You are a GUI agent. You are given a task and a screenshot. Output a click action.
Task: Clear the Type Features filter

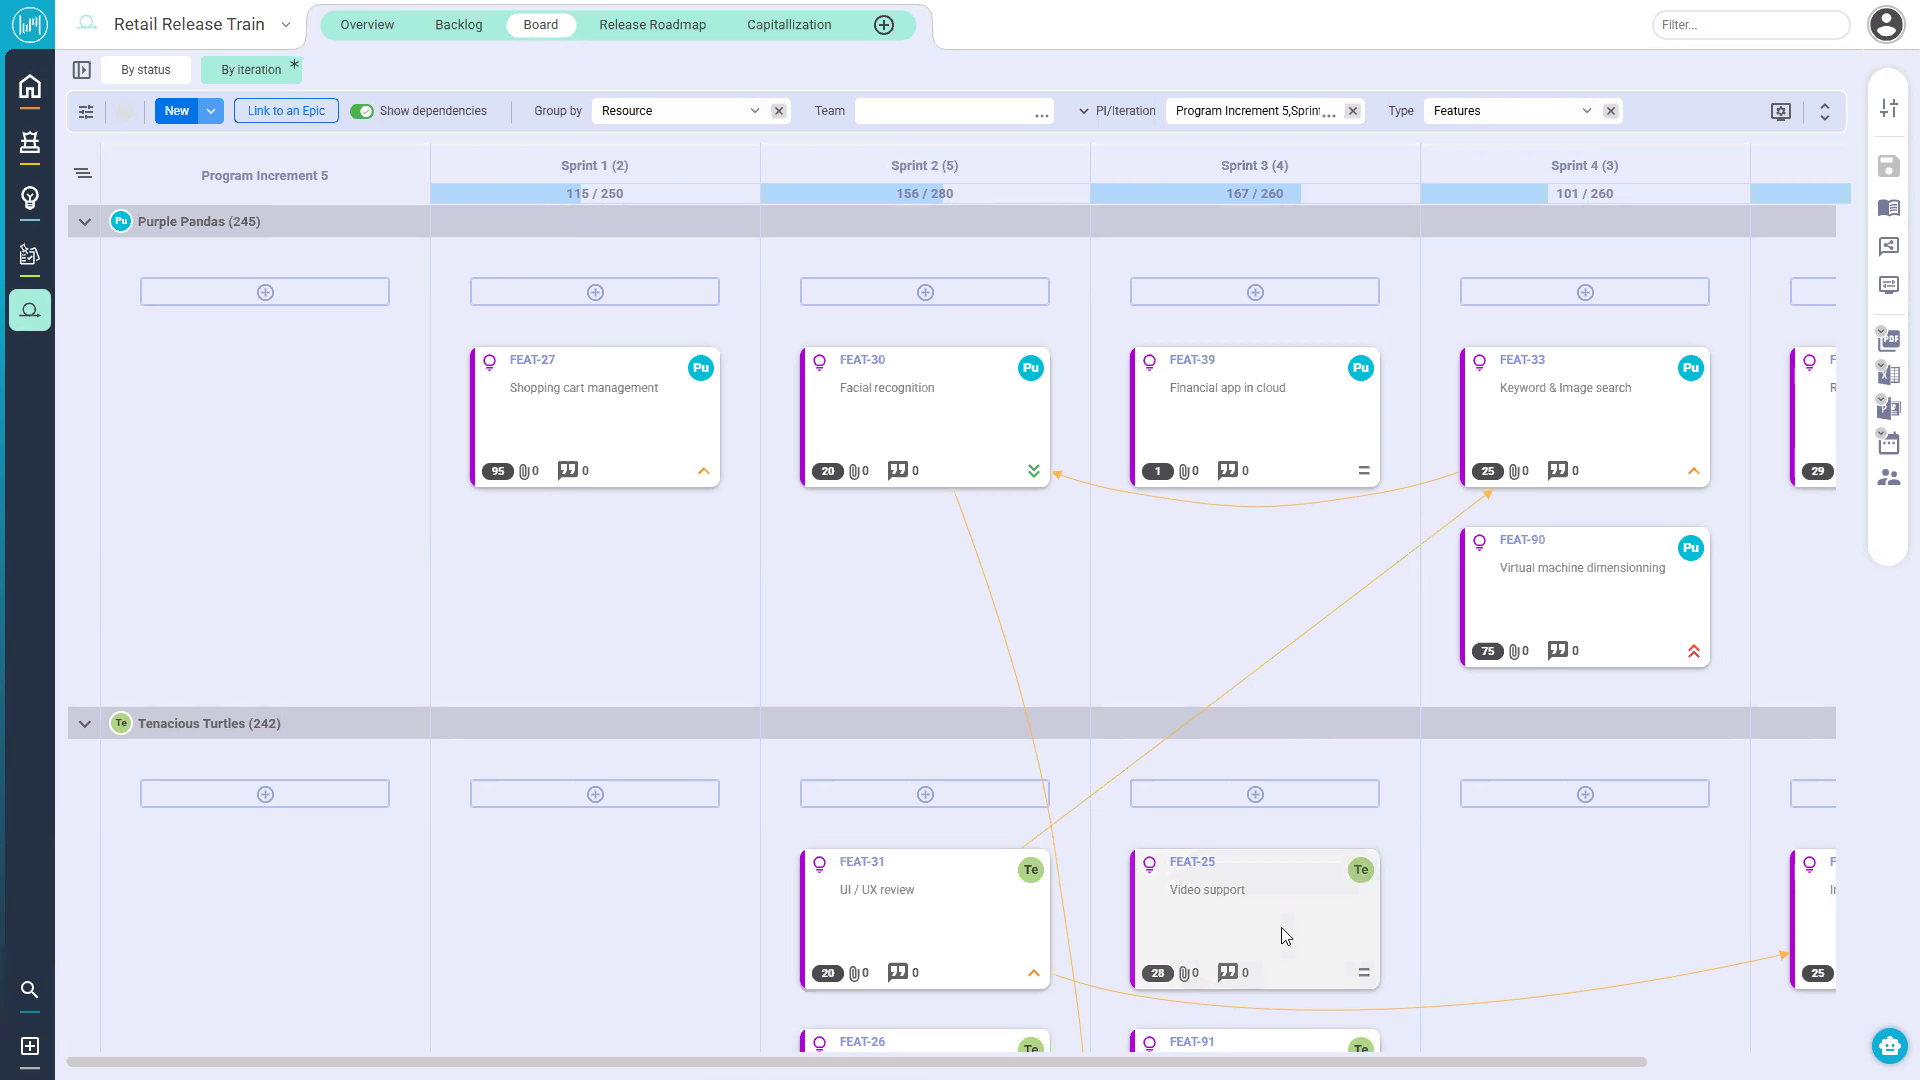(x=1611, y=111)
